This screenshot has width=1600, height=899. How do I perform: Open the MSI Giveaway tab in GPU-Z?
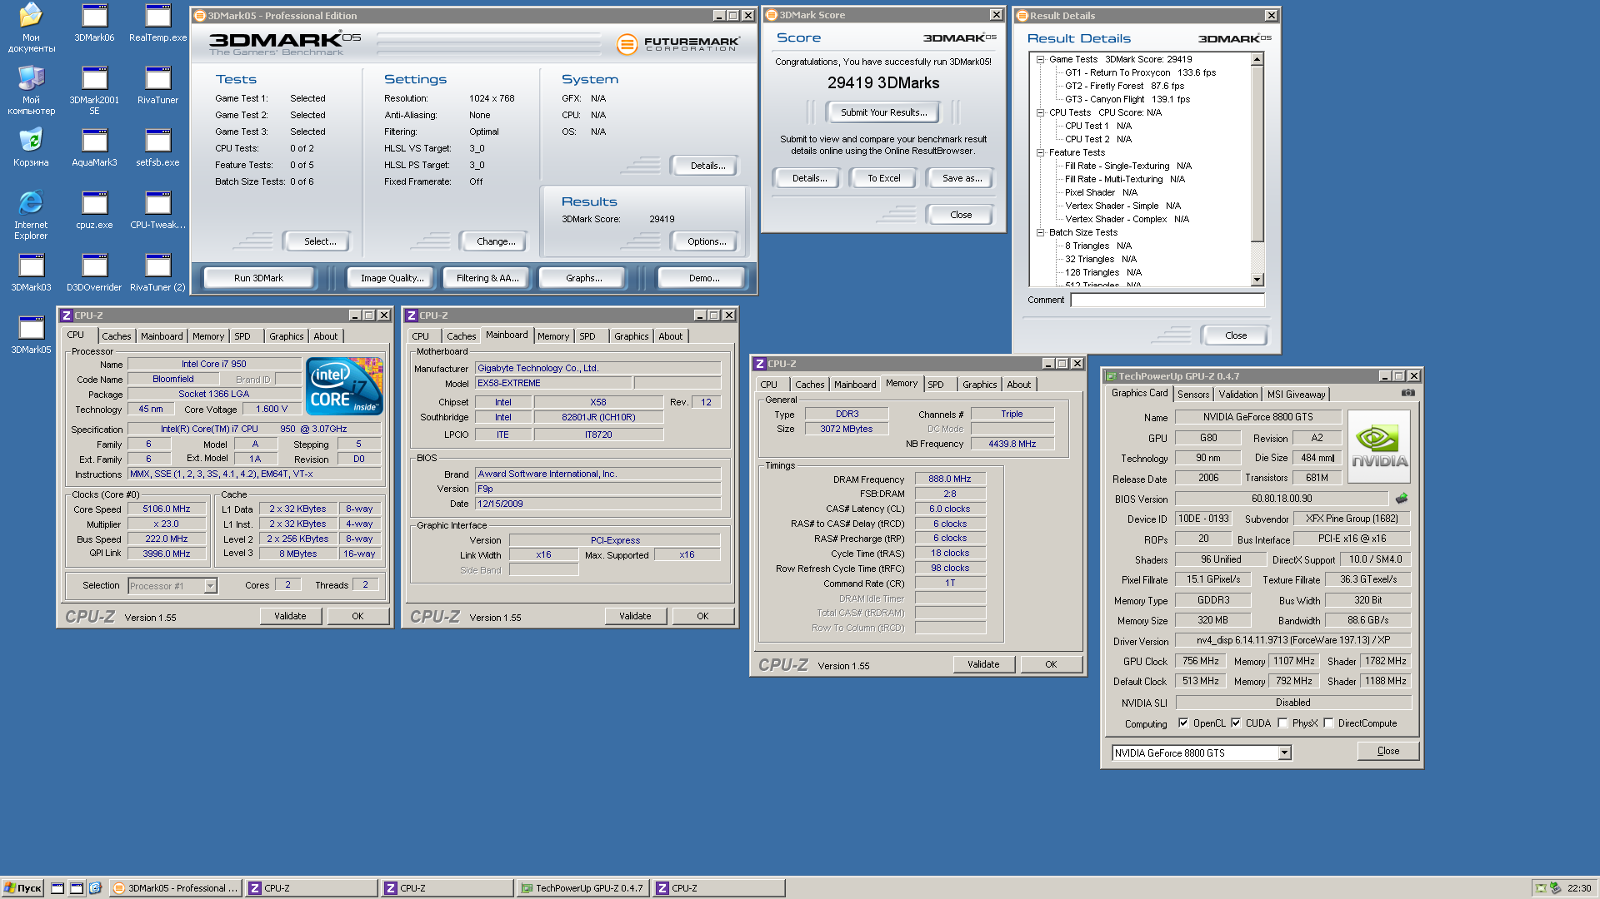(1296, 394)
